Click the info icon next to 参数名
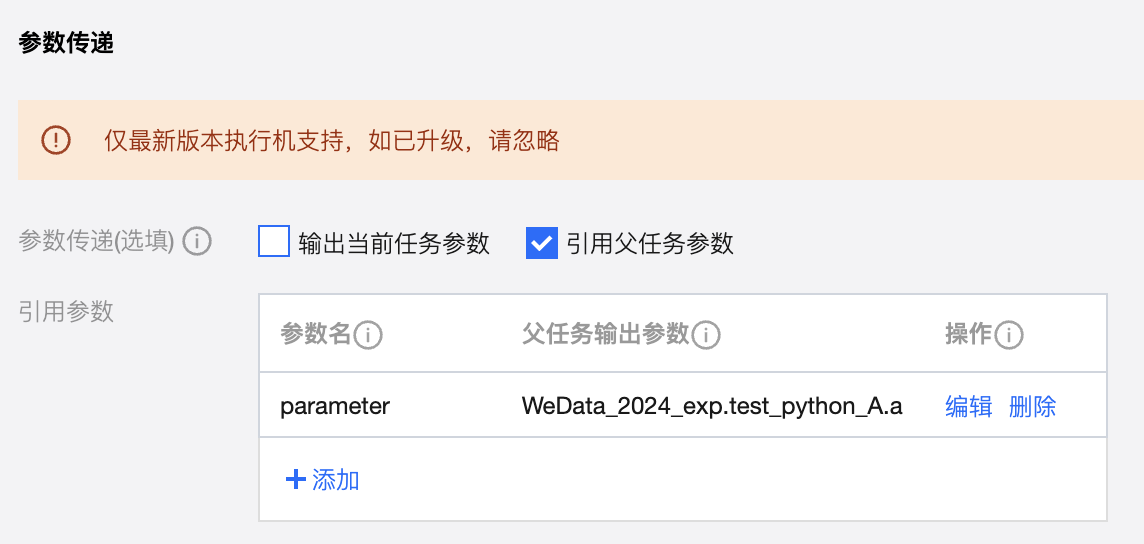 369,335
